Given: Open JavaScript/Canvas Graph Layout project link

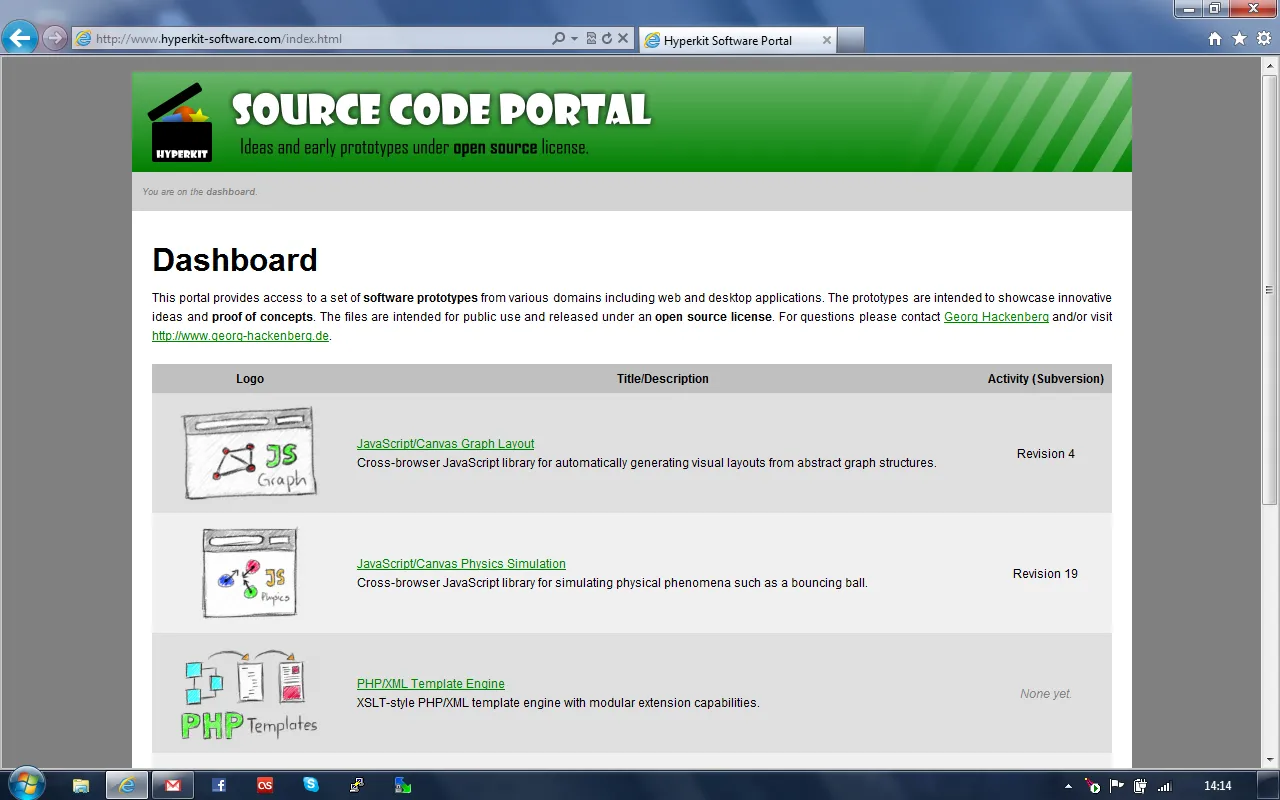Looking at the screenshot, I should 445,444.
